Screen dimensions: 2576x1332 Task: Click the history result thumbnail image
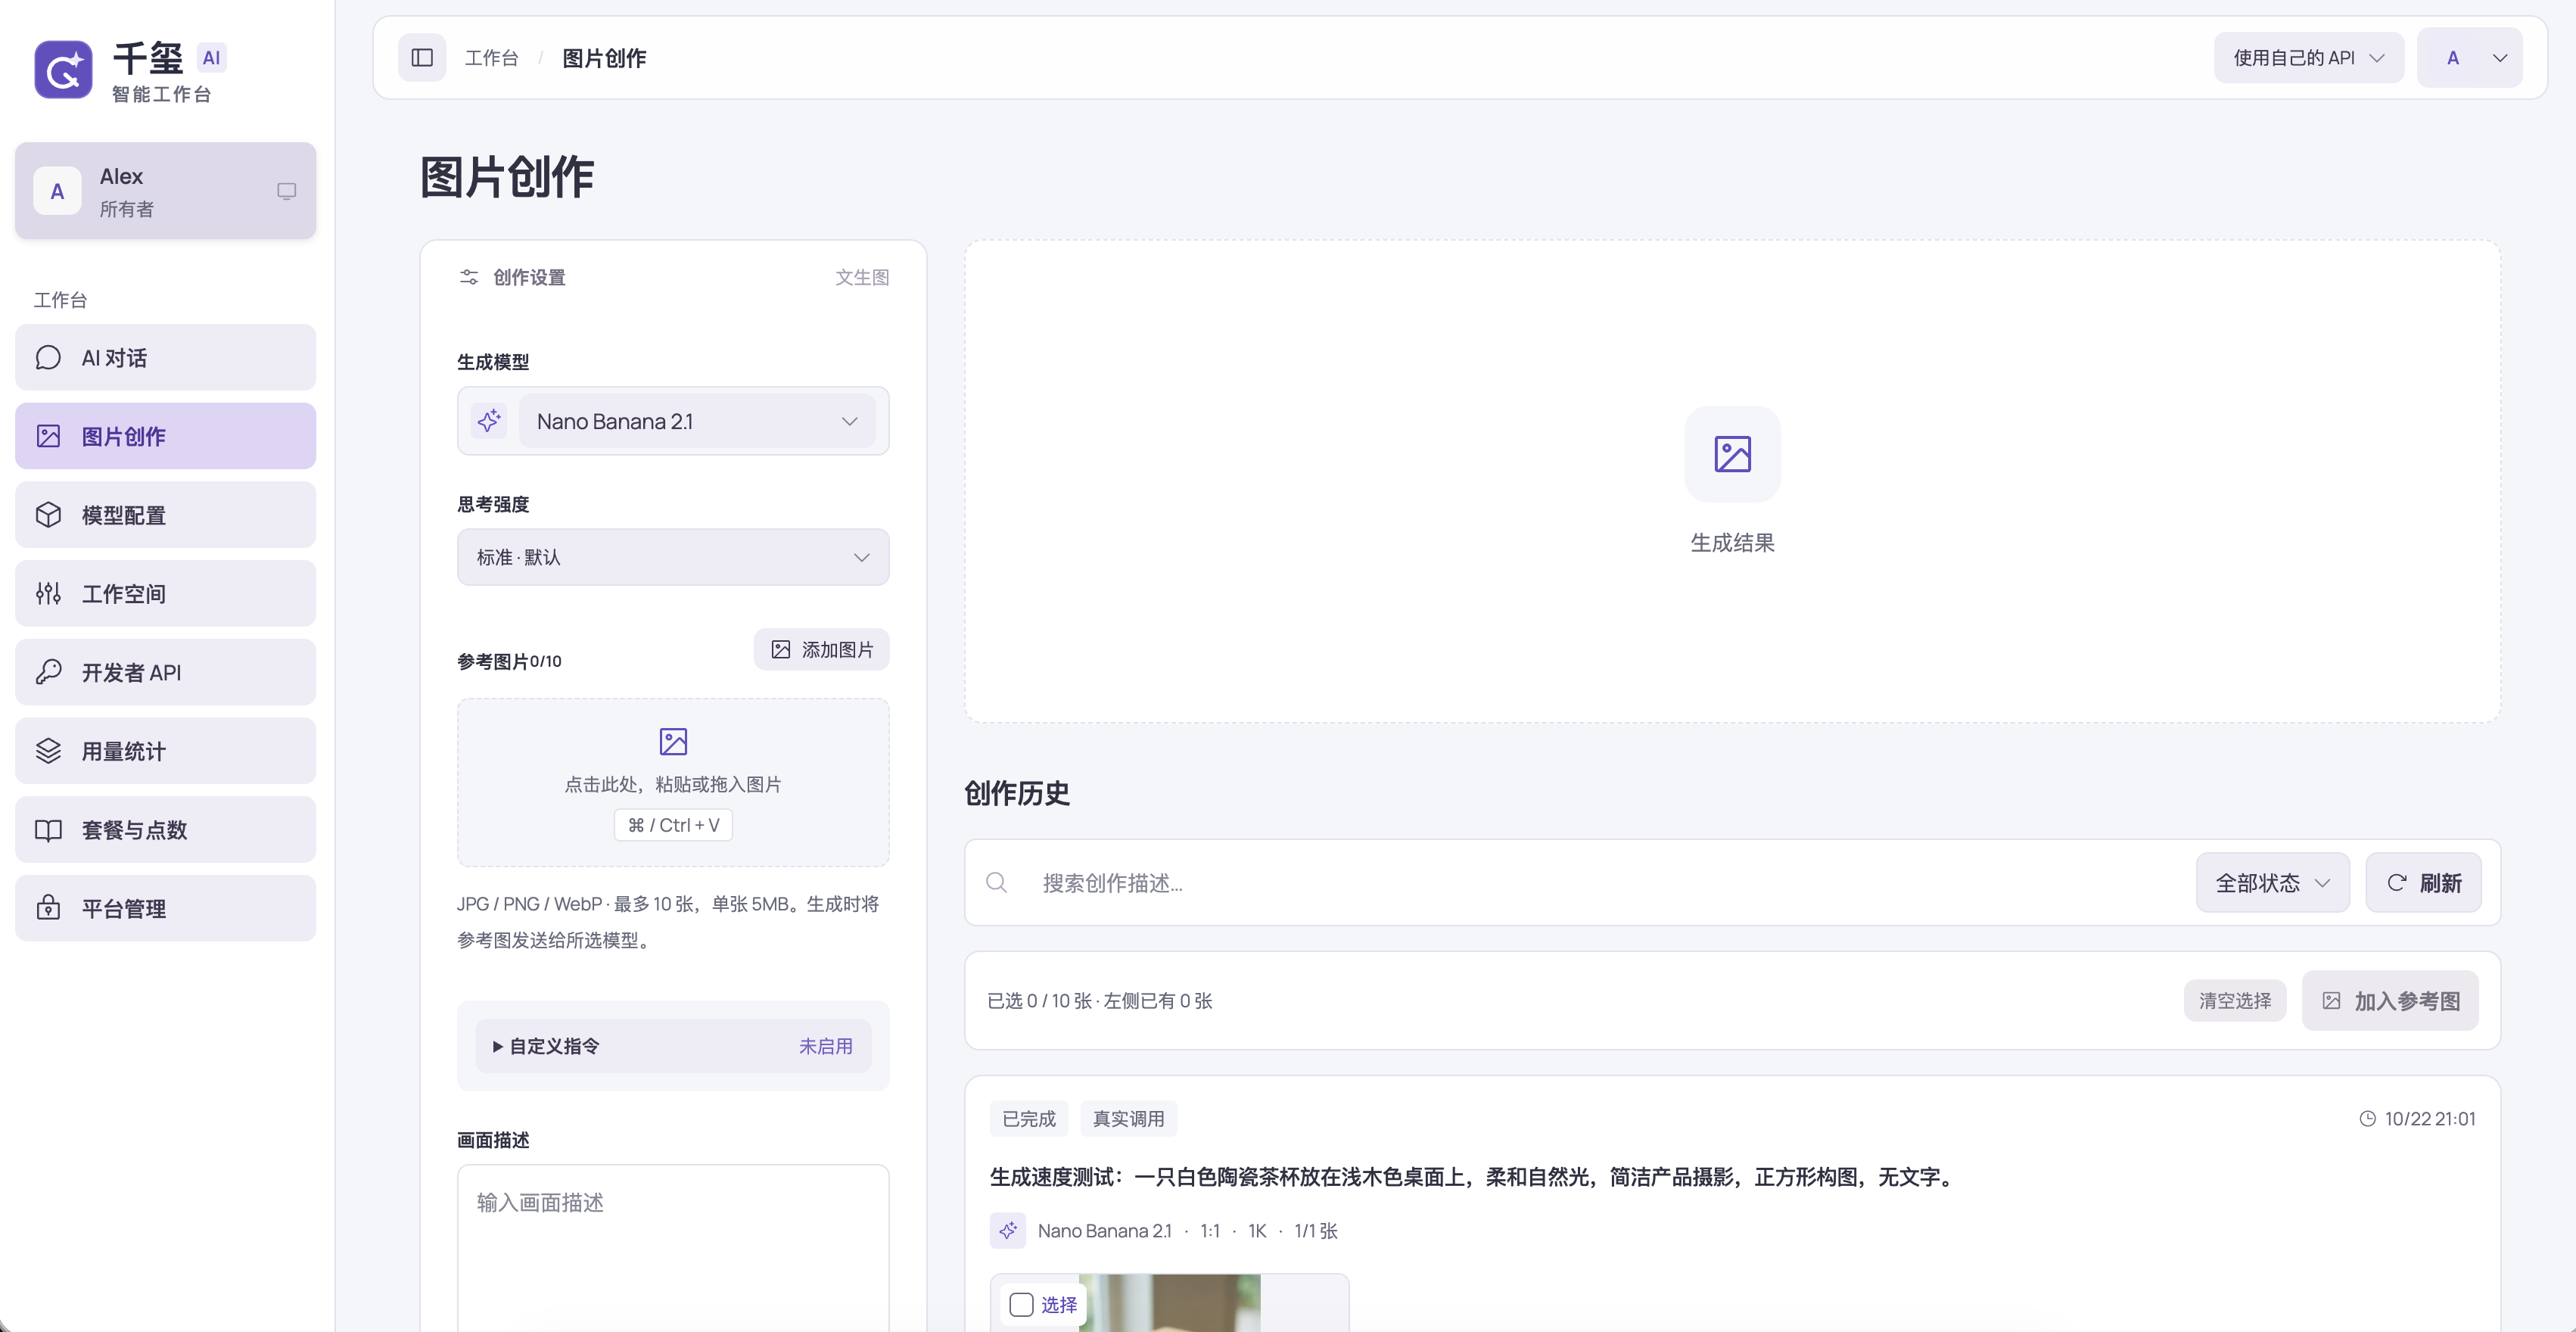point(1169,1303)
